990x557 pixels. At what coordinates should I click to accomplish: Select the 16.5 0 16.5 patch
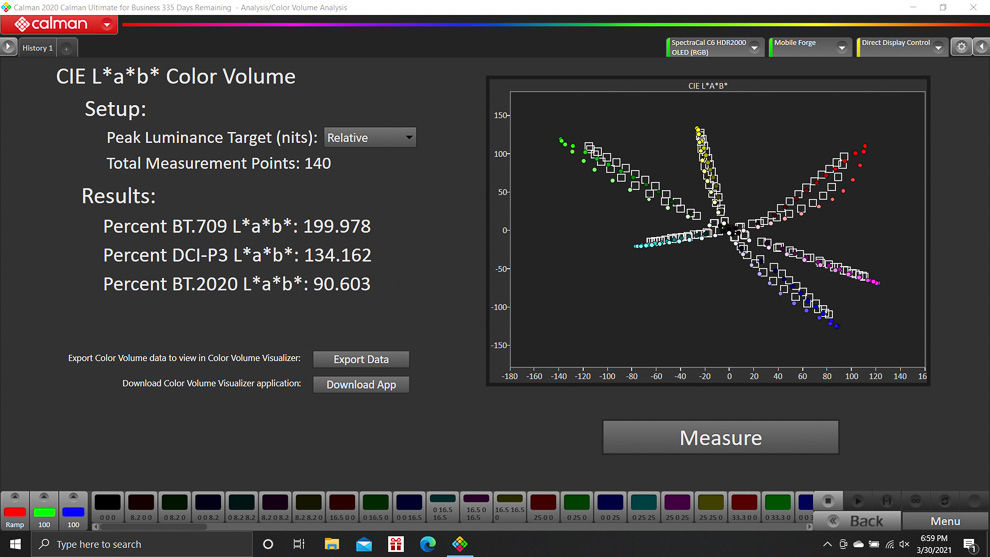(x=476, y=507)
